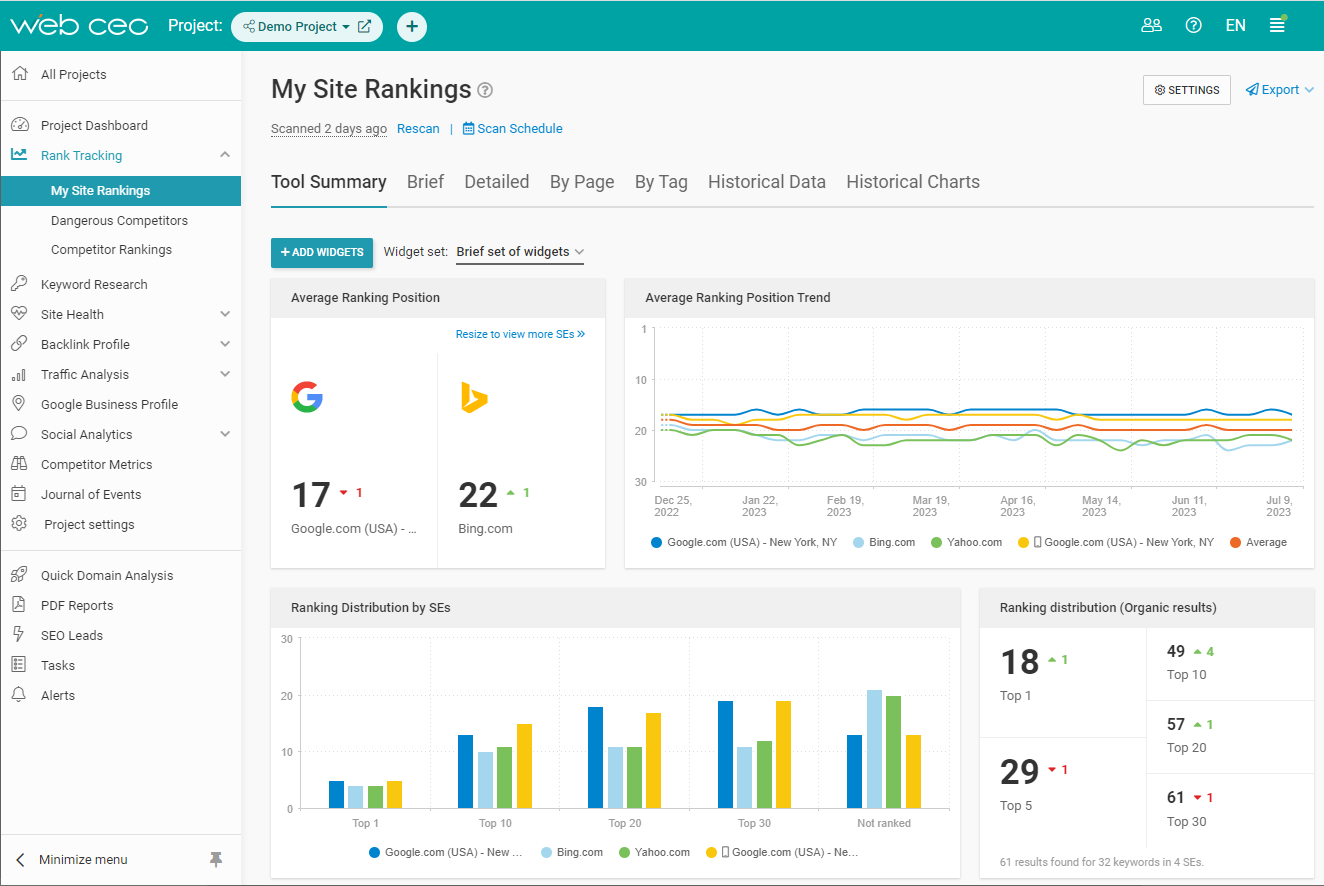Open the Scan Schedule link
This screenshot has width=1324, height=886.
512,129
